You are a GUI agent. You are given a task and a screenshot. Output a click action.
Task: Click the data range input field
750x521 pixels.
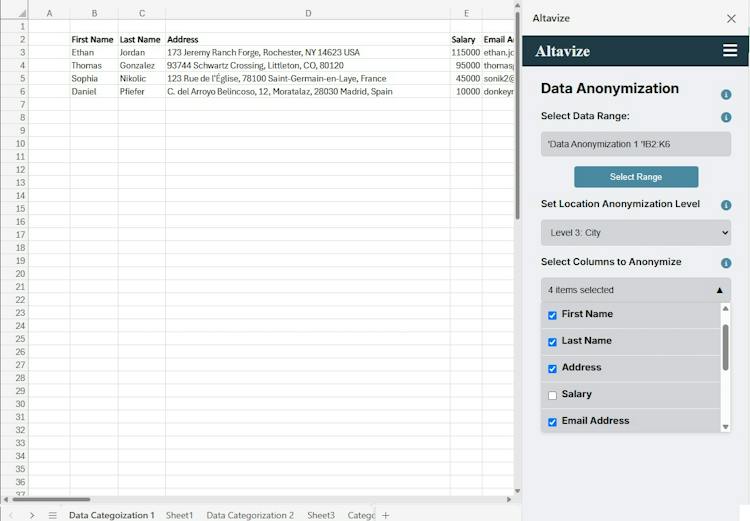(x=635, y=144)
